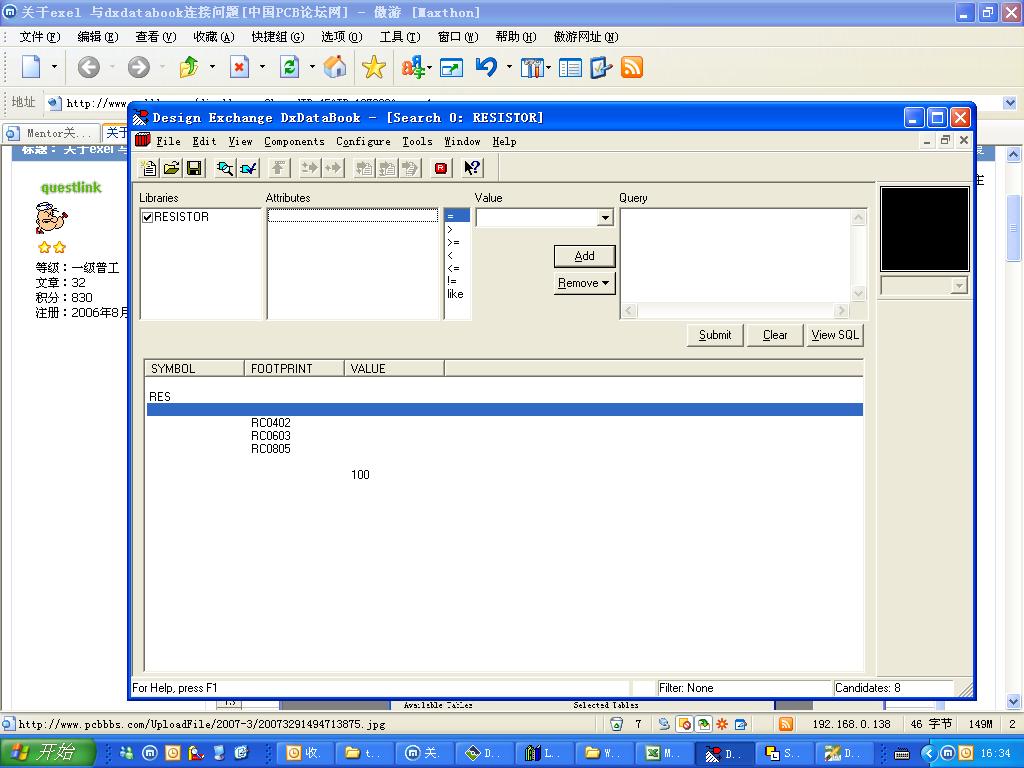
Task: Click the blue Undo arrow icon in browser
Action: [487, 67]
